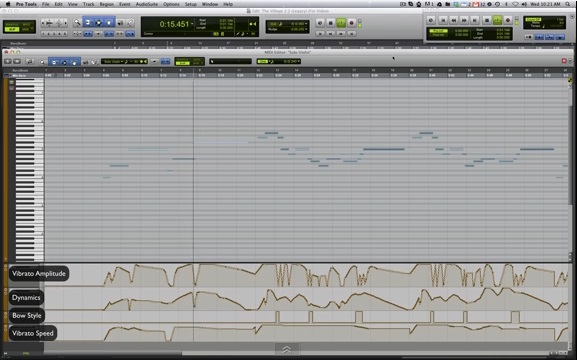Viewport: 577px width, 360px height.
Task: Click green Play button in Edit window transport
Action: pyautogui.click(x=341, y=23)
